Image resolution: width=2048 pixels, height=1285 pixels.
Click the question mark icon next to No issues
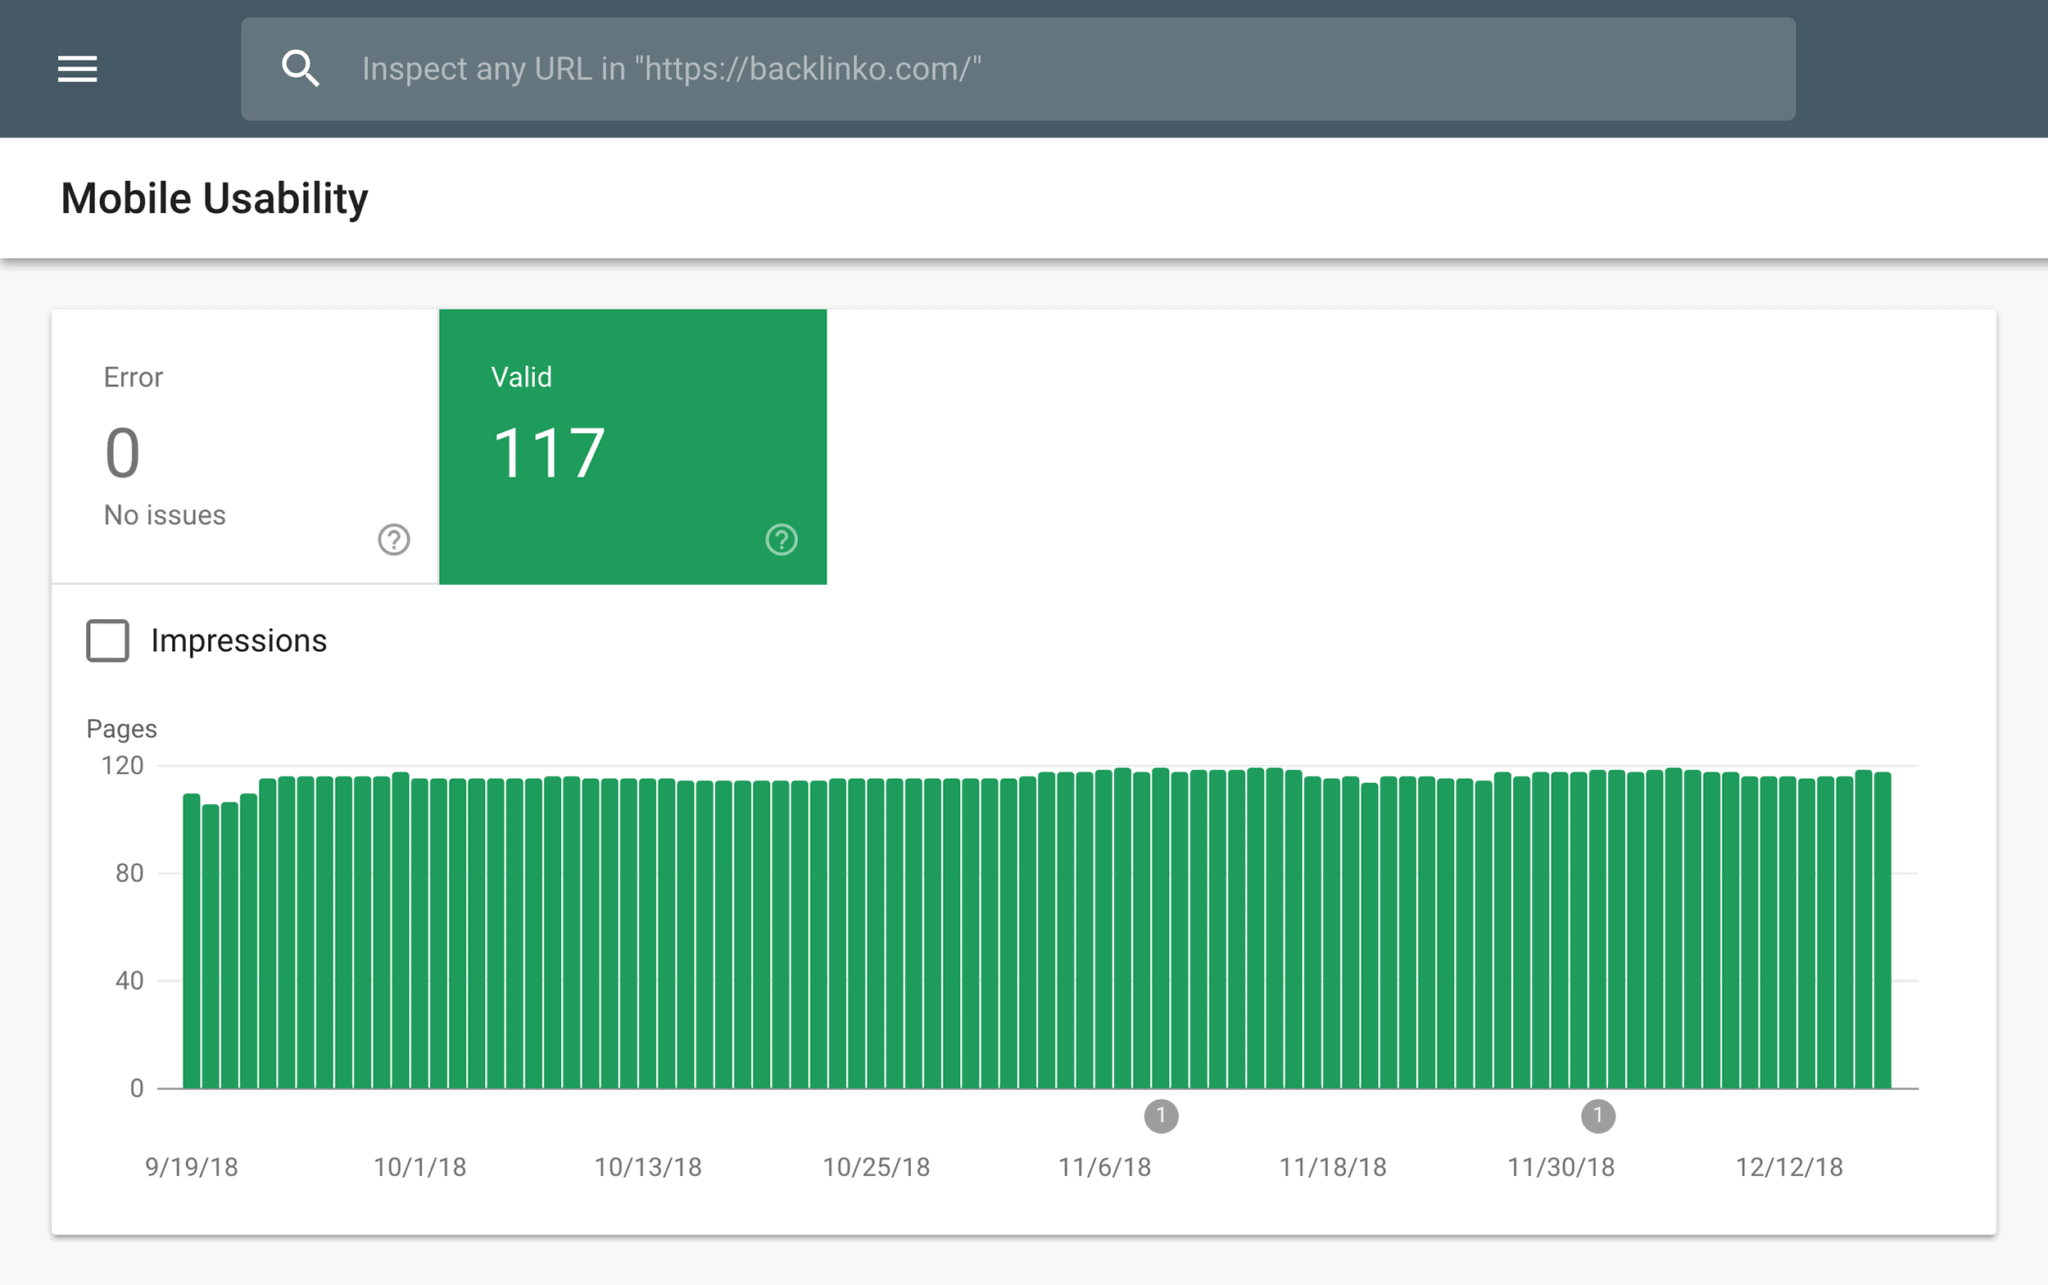393,540
